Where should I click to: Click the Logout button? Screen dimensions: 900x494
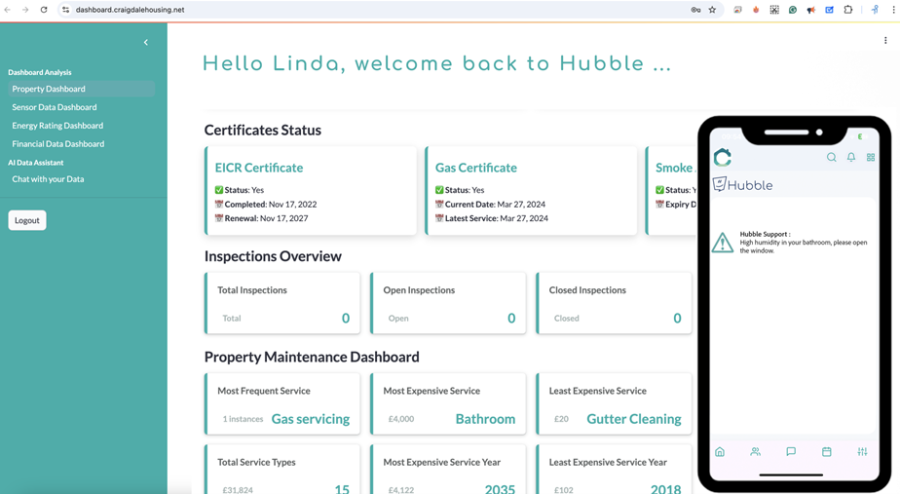[x=27, y=220]
